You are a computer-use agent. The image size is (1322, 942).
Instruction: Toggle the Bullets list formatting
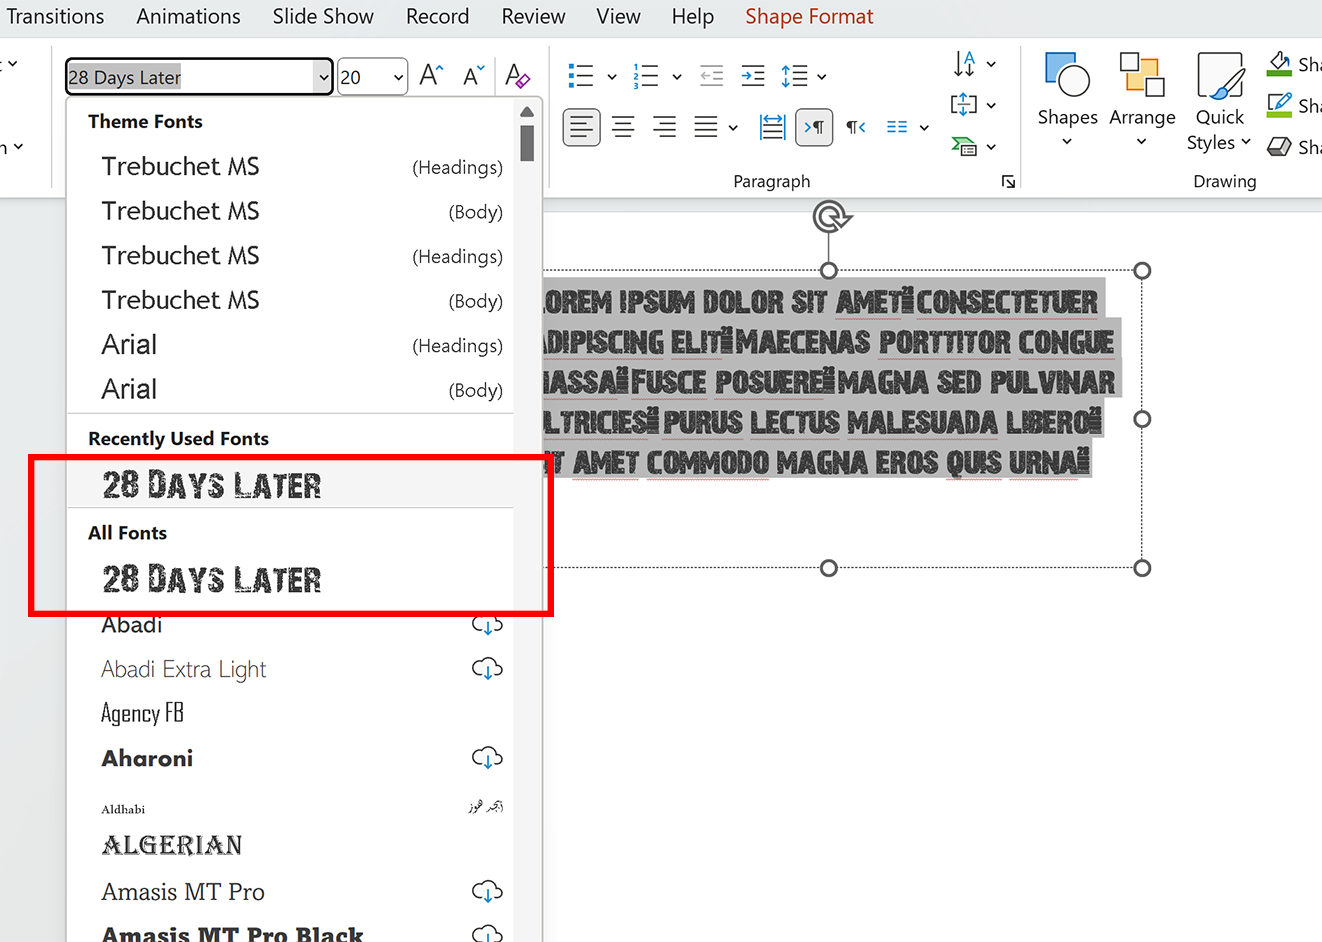(x=581, y=75)
